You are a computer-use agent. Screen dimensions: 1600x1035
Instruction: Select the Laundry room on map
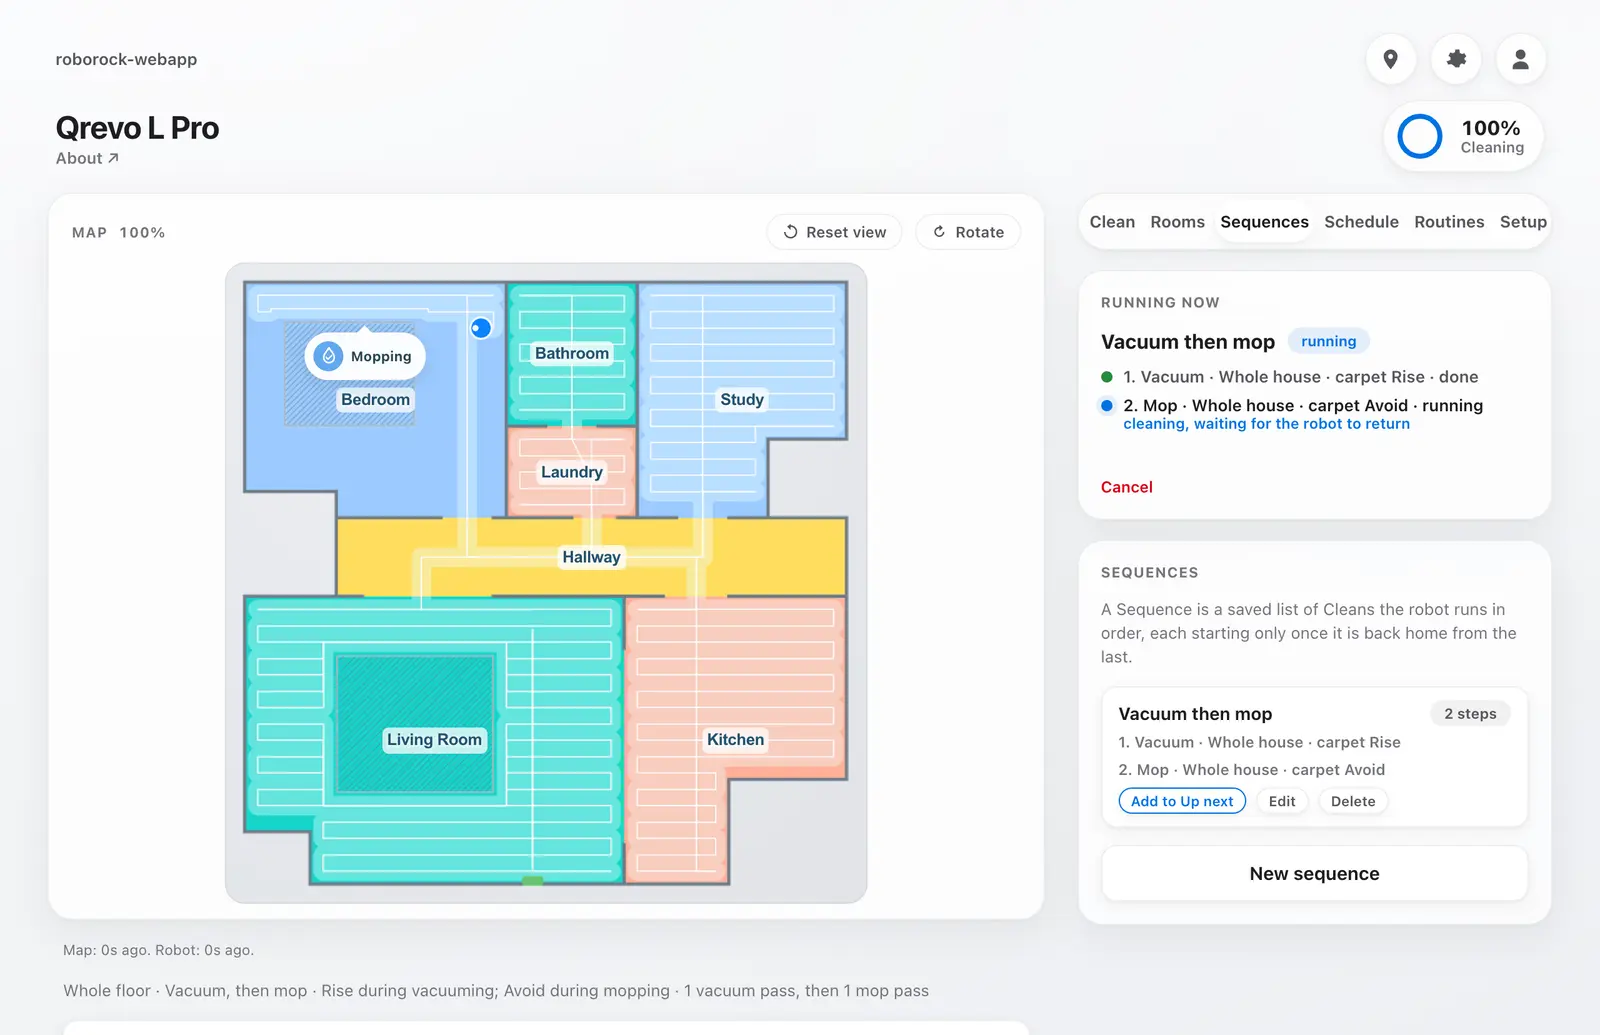coord(572,472)
